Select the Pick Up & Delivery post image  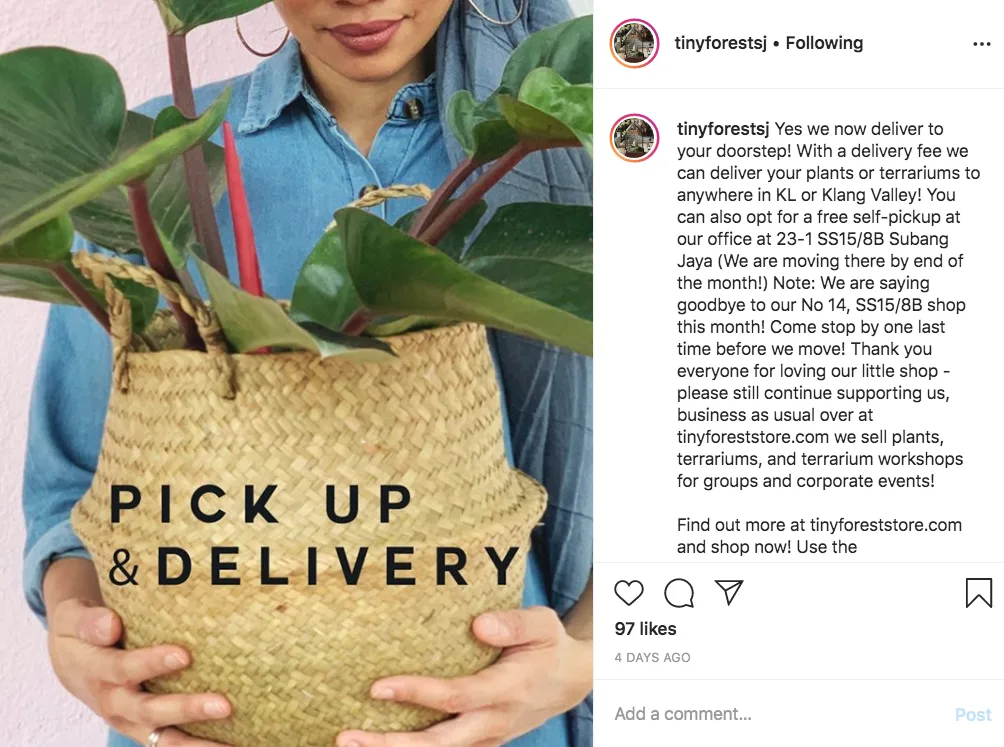296,373
